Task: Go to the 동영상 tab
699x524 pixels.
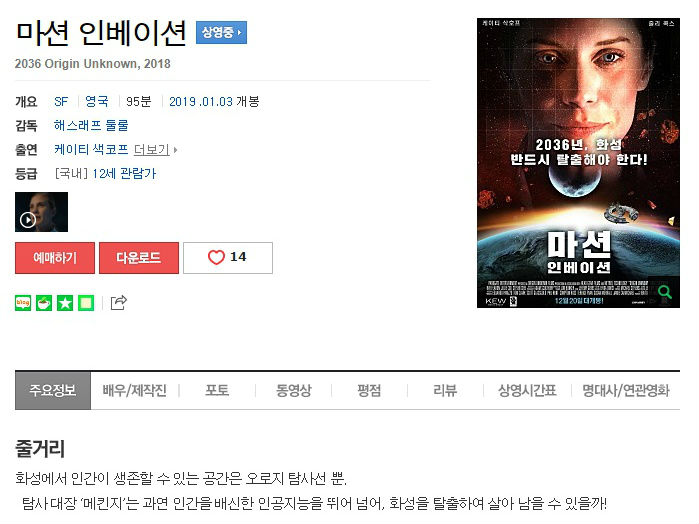Action: [293, 391]
